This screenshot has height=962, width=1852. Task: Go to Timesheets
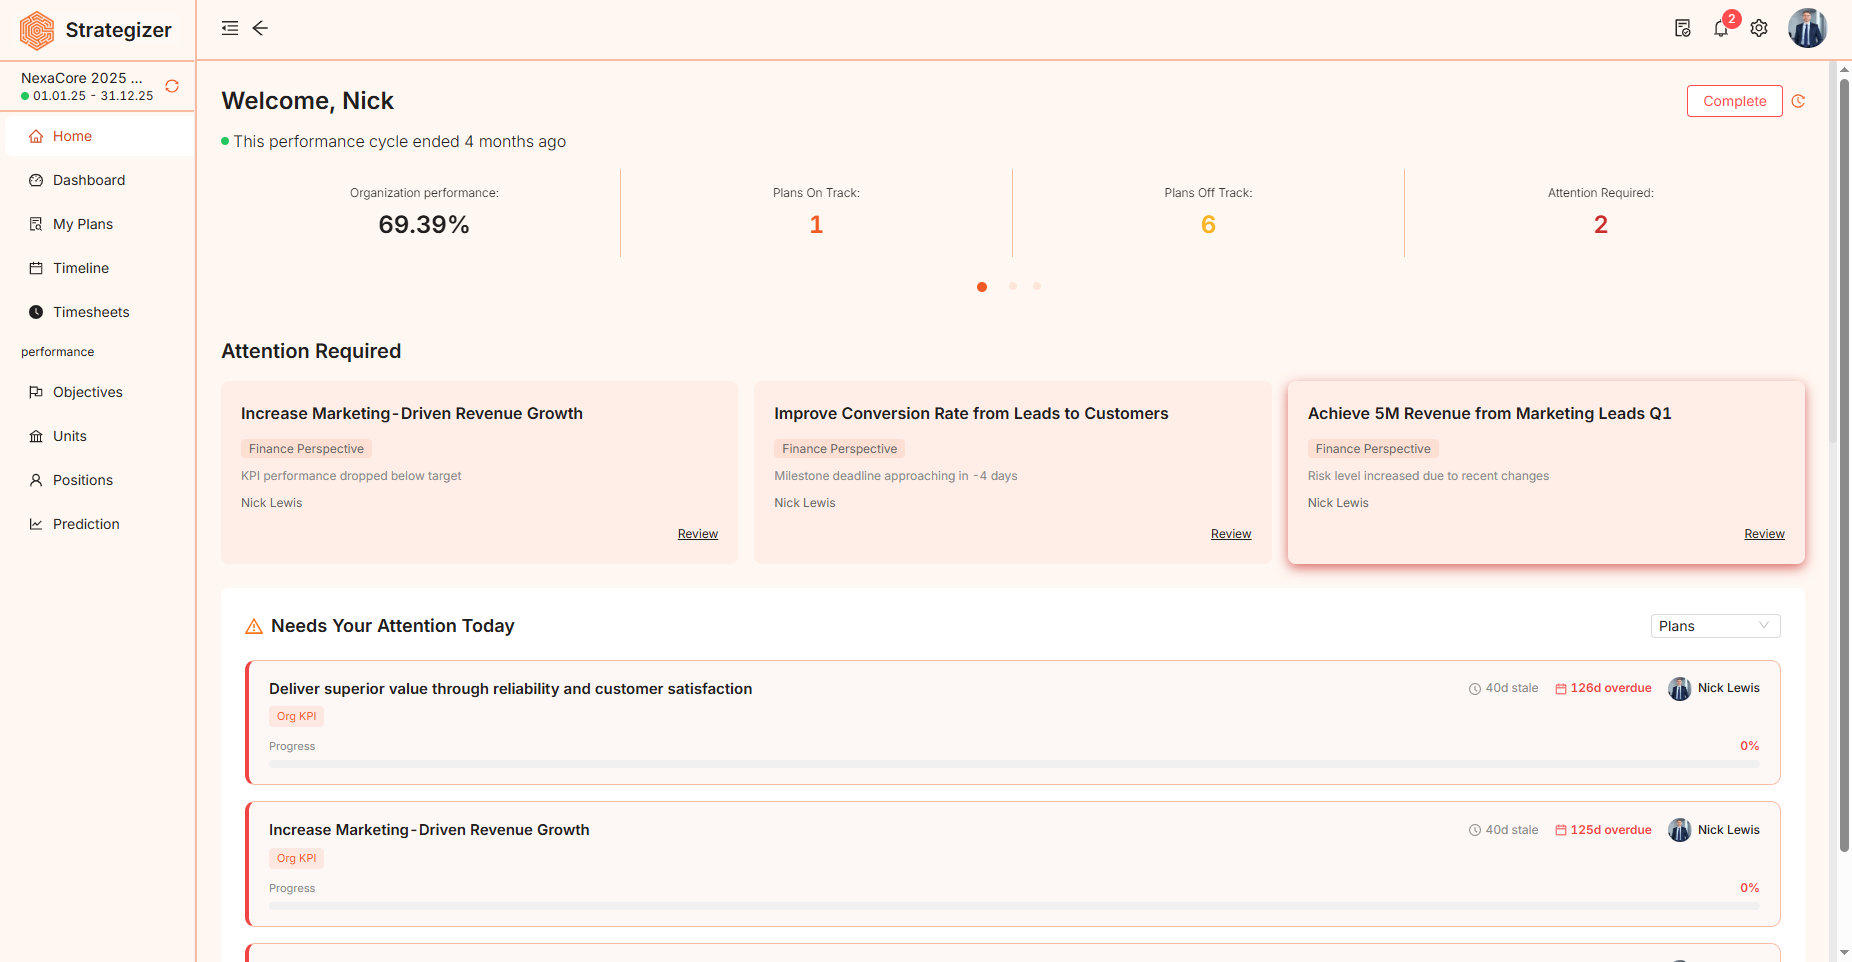point(99,312)
